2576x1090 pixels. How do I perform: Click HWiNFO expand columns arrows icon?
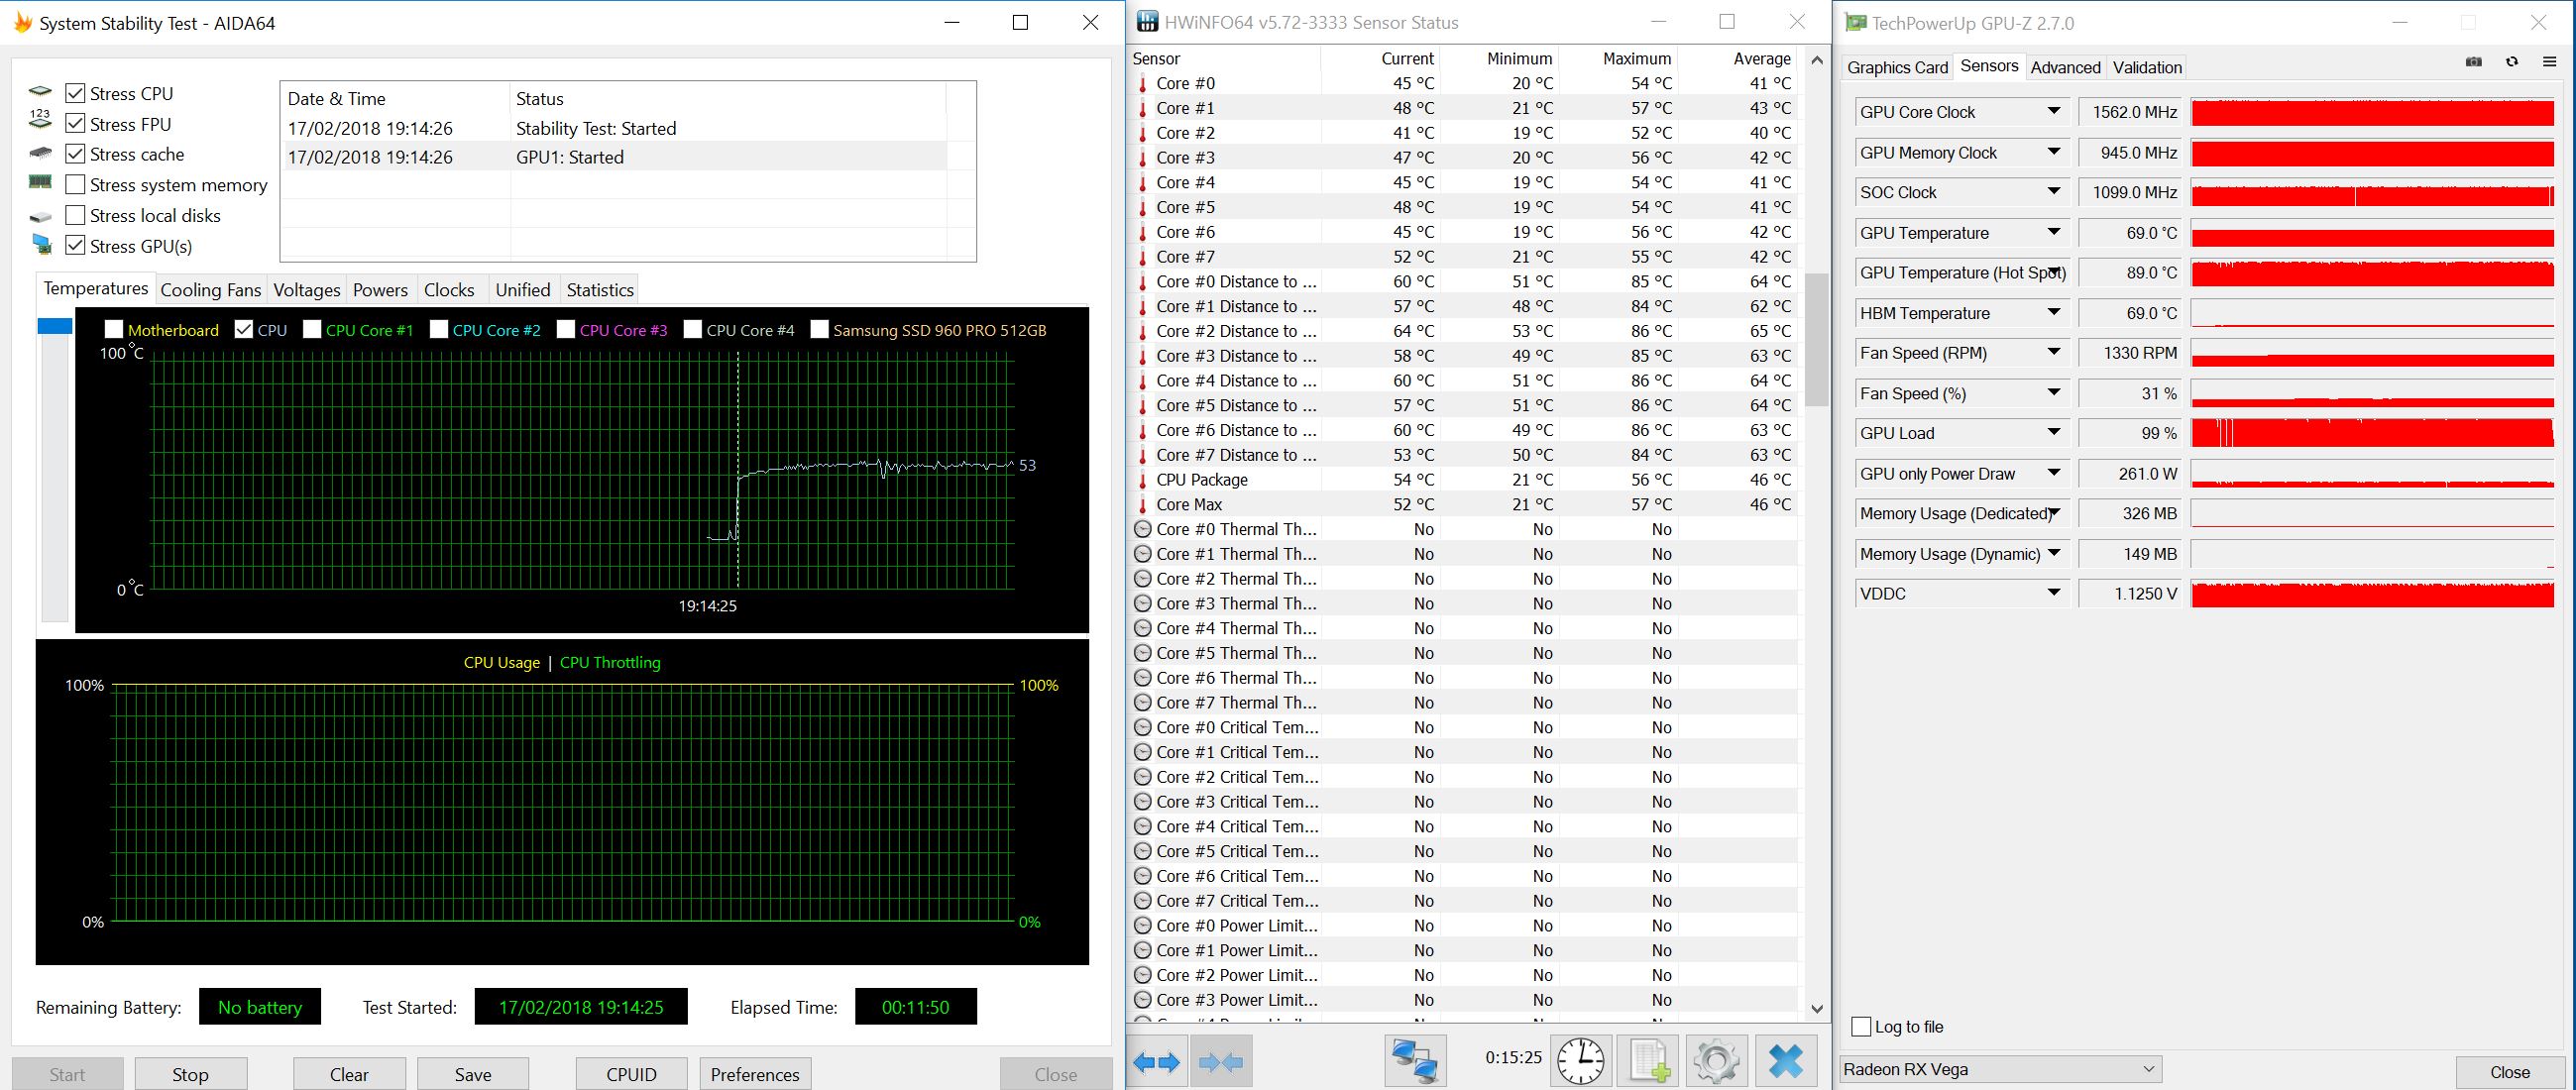(1158, 1062)
